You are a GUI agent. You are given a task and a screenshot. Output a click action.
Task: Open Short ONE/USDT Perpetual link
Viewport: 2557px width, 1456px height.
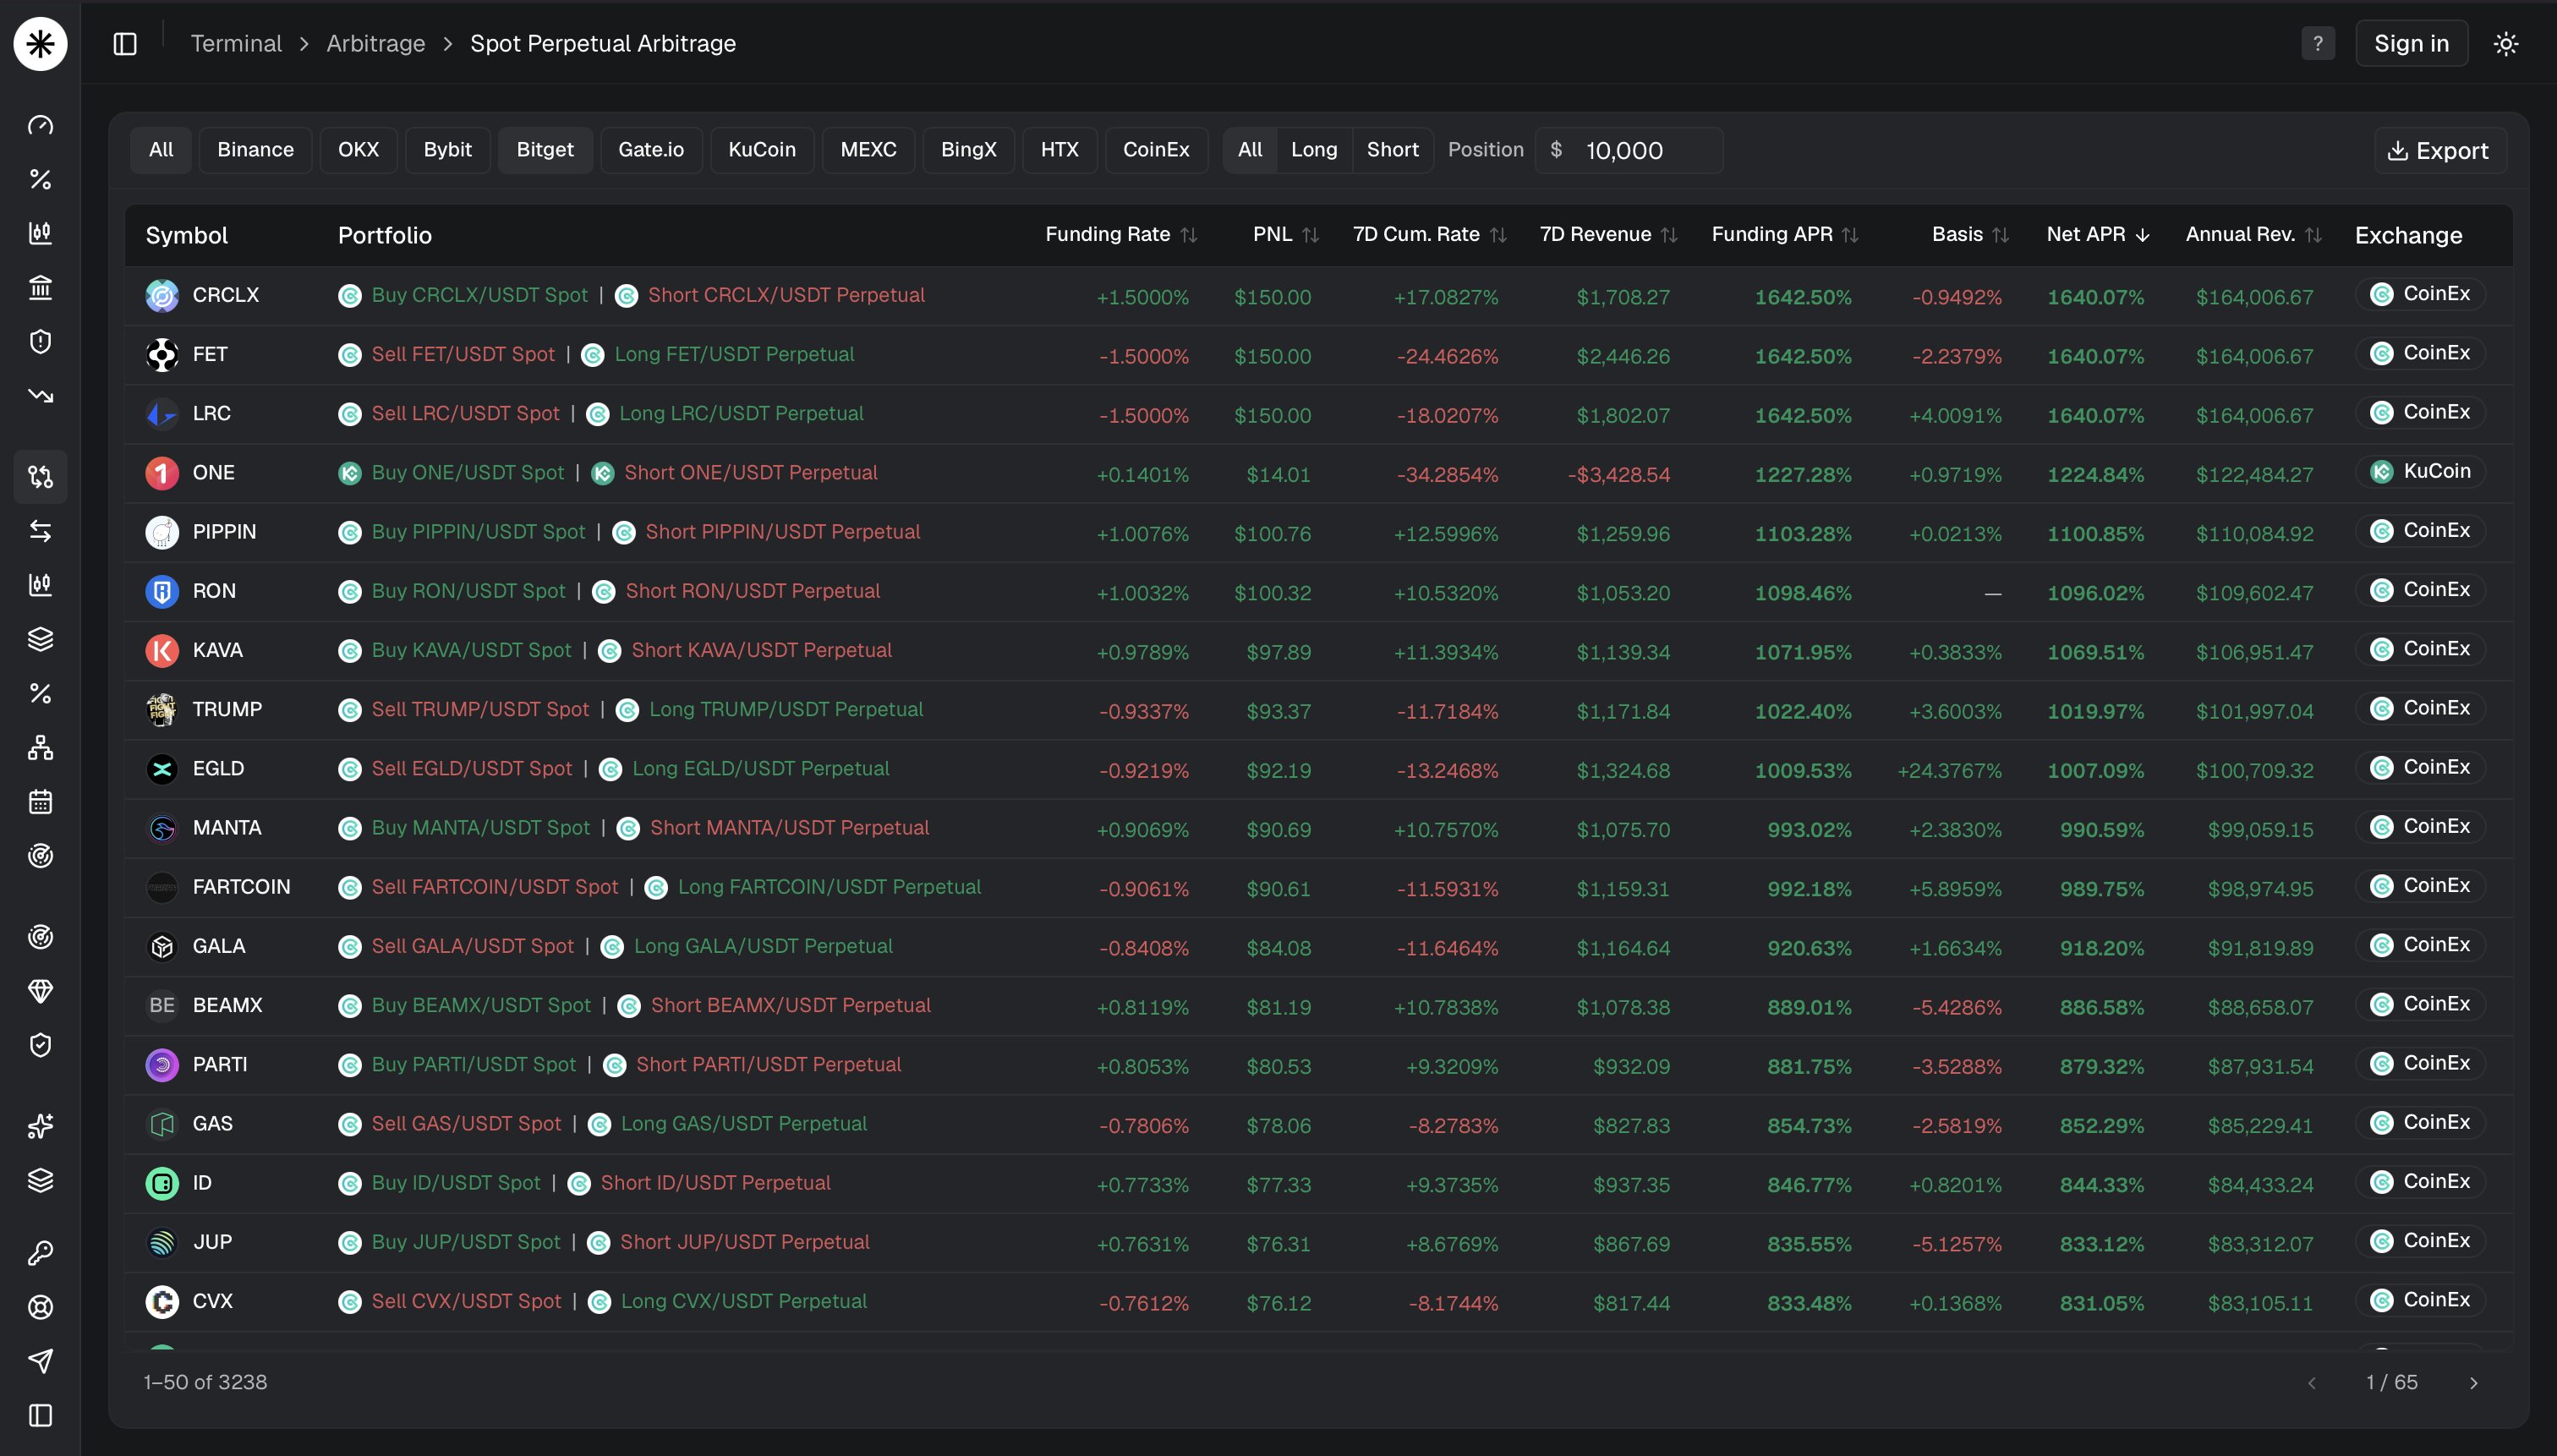coord(750,473)
